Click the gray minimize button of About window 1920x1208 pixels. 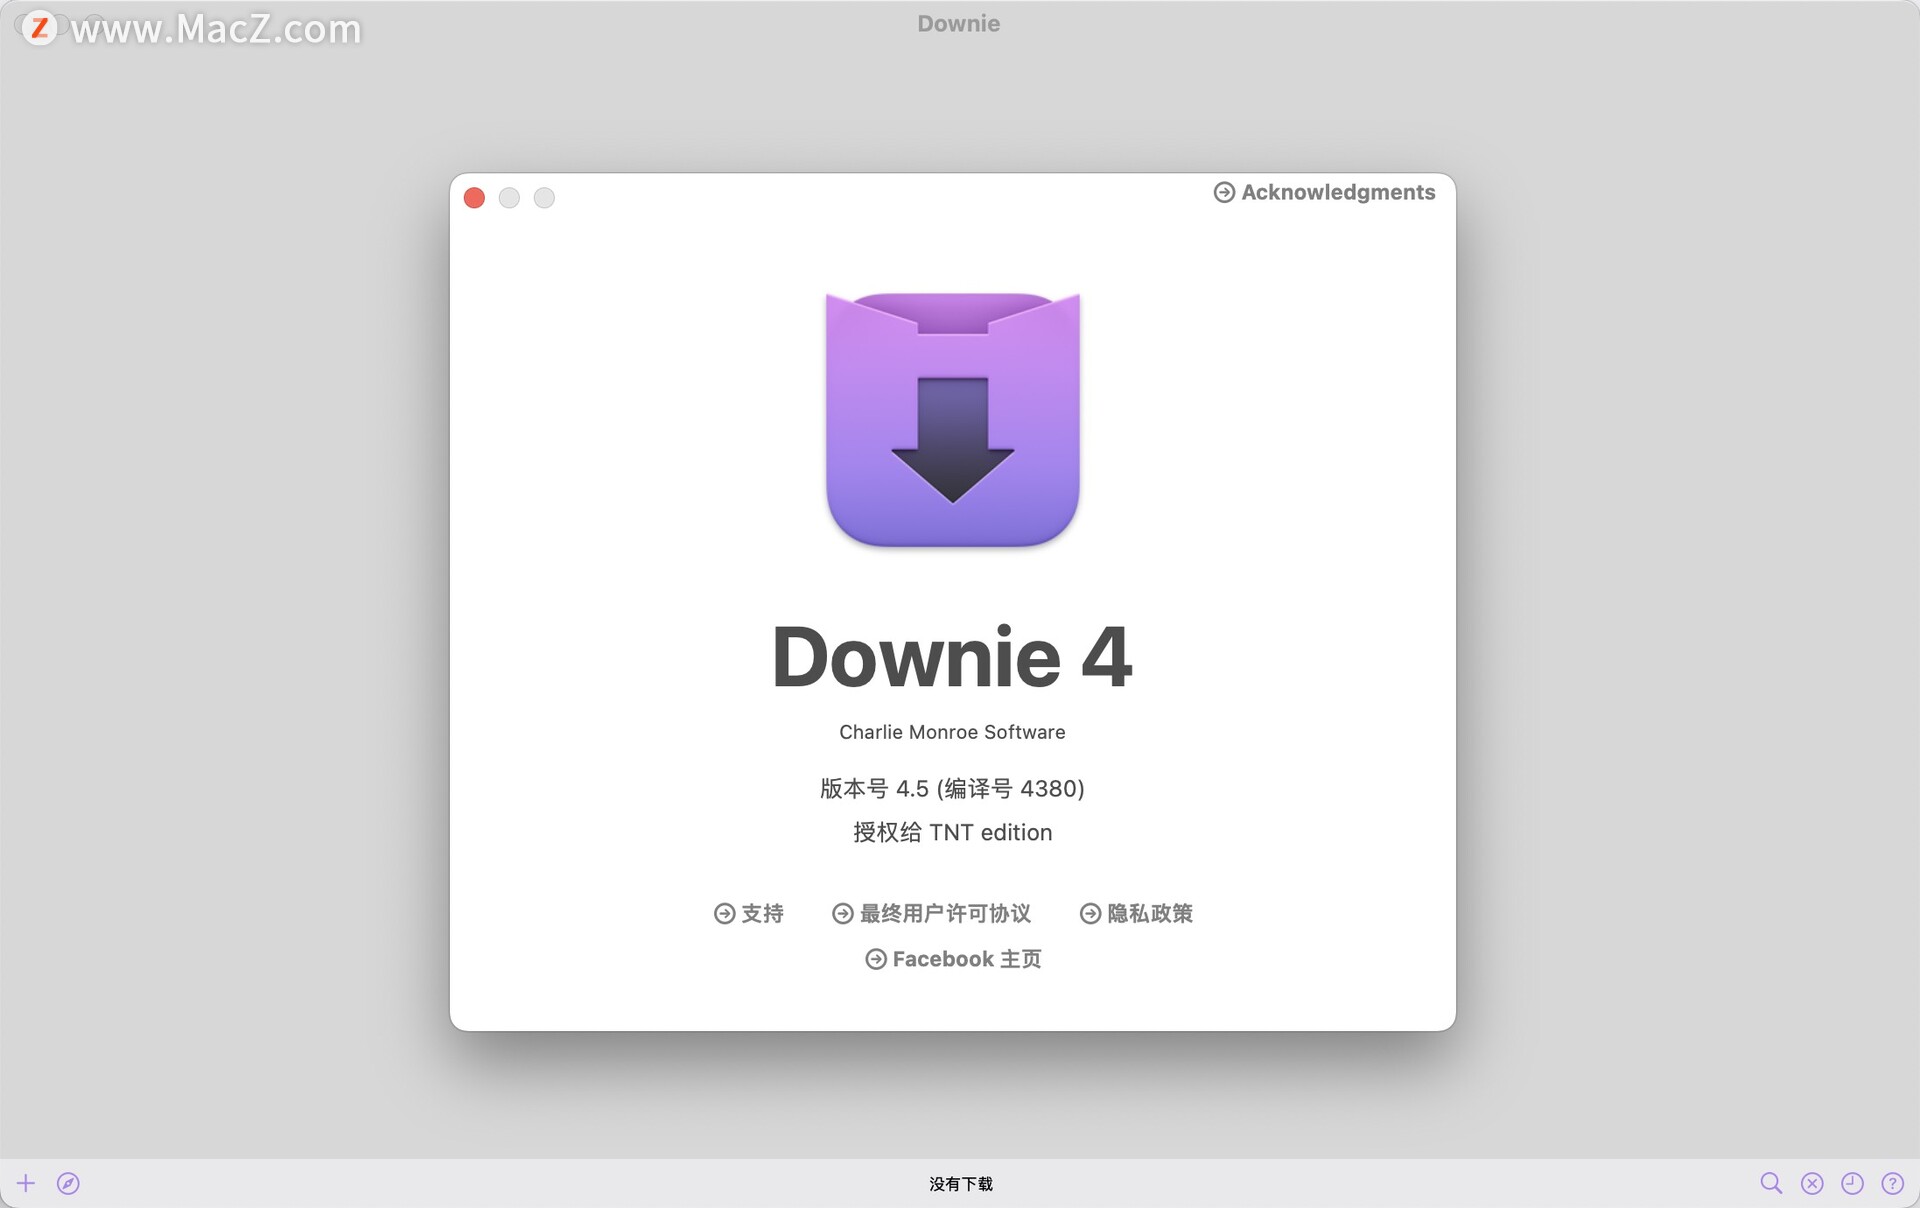(509, 198)
